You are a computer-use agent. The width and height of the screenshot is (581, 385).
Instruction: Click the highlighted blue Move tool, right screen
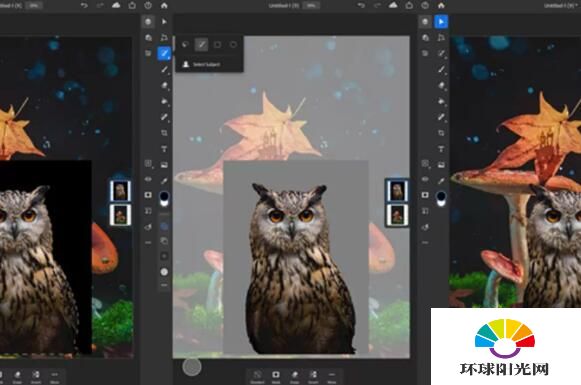[x=441, y=22]
